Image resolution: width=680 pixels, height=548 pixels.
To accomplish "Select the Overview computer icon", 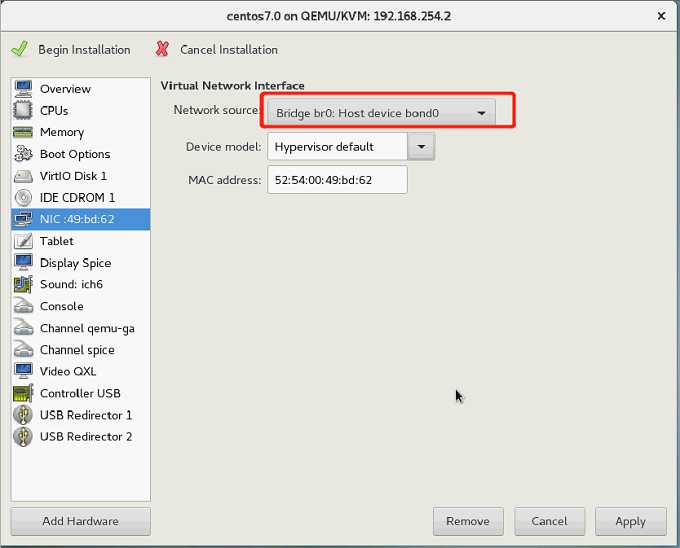I will 23,88.
